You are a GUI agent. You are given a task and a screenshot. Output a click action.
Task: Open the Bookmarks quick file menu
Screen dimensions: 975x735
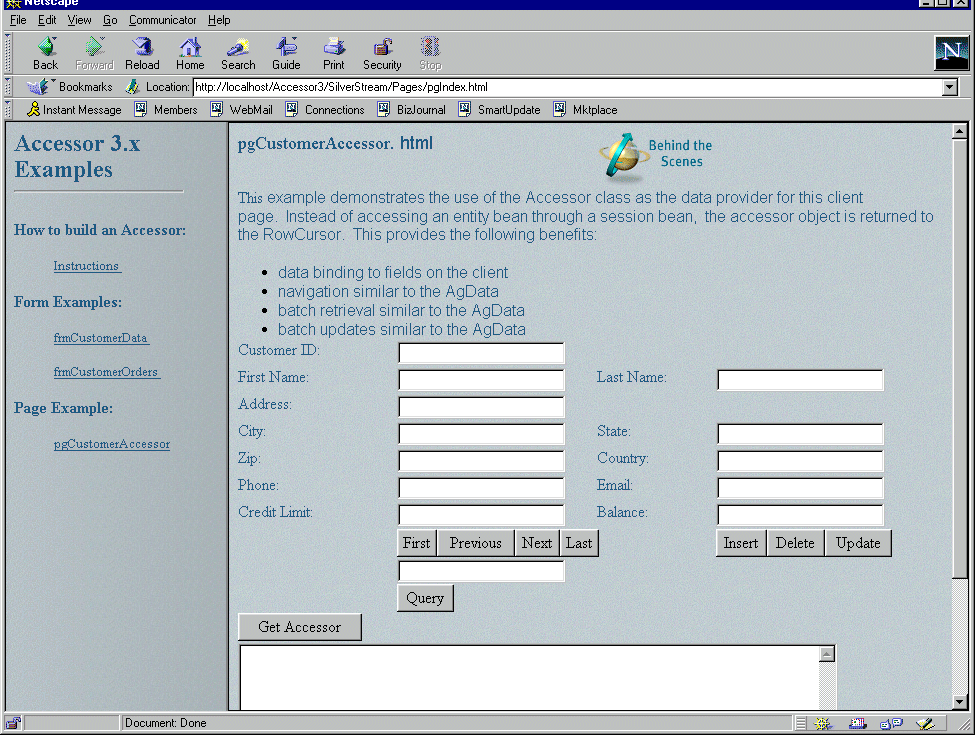[70, 87]
